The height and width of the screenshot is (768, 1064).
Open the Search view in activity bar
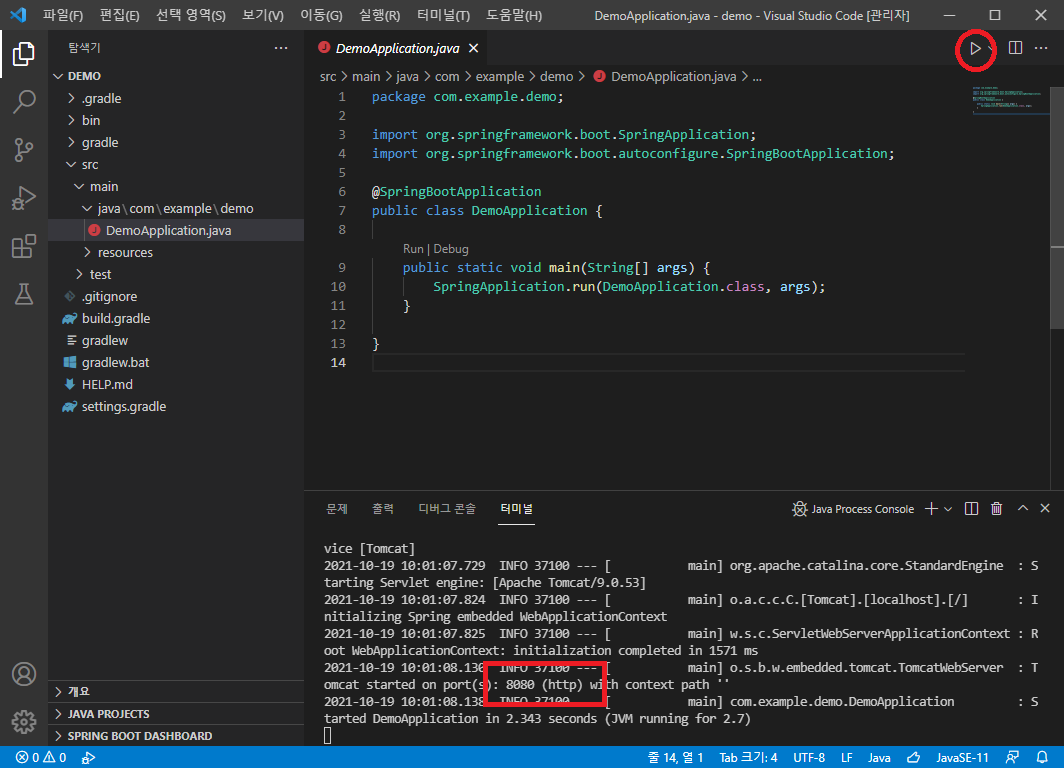pyautogui.click(x=24, y=102)
